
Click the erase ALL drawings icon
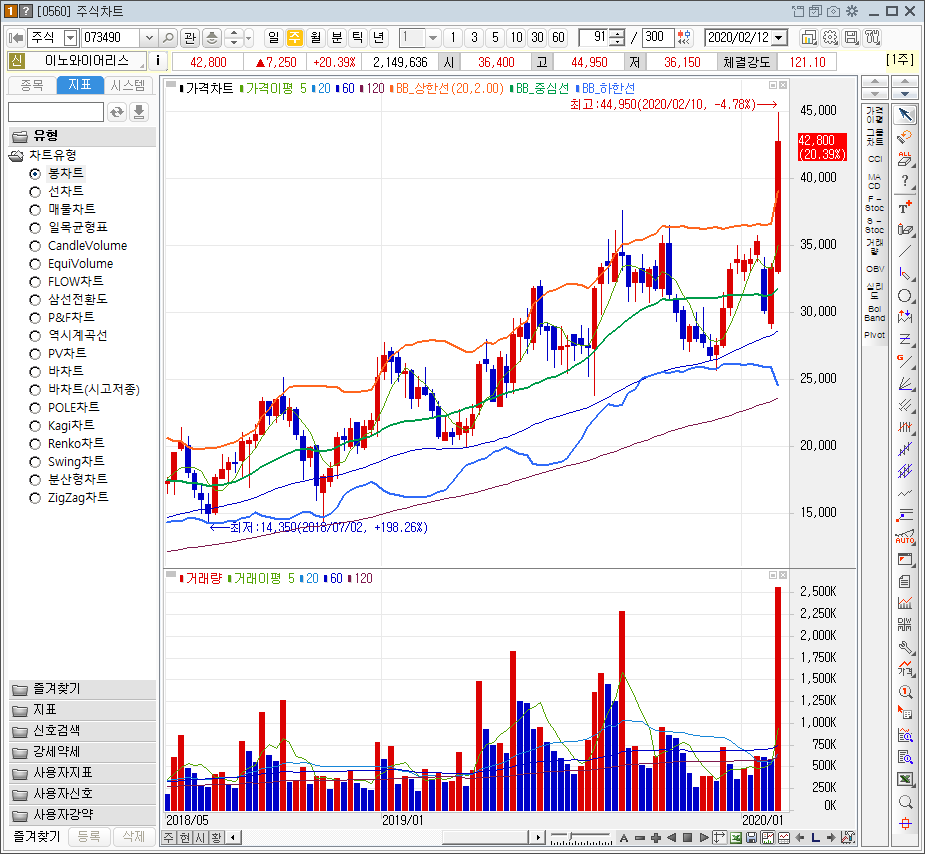pos(905,159)
